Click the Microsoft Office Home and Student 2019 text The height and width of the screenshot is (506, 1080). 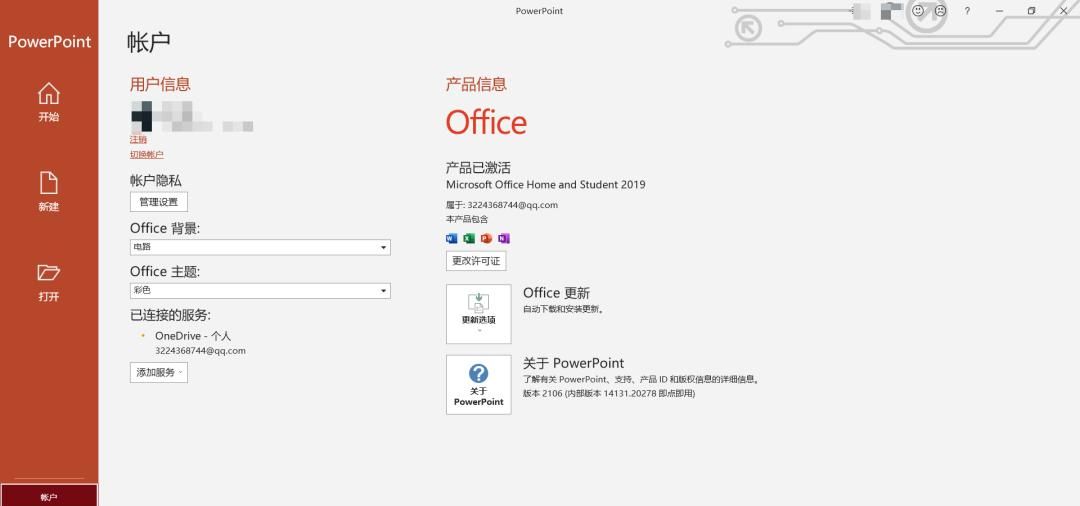(x=546, y=185)
